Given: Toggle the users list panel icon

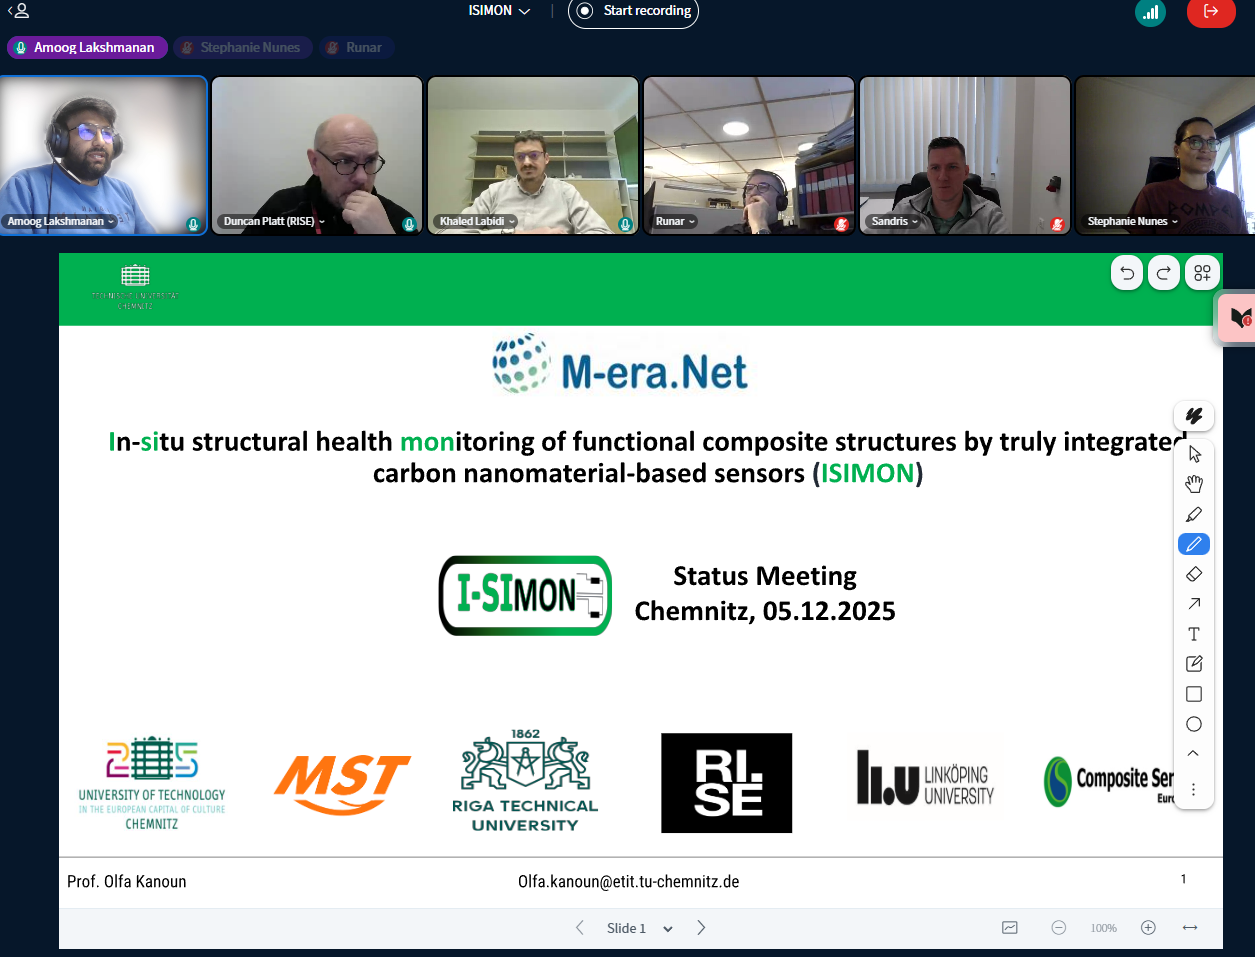Looking at the screenshot, I should 18,11.
